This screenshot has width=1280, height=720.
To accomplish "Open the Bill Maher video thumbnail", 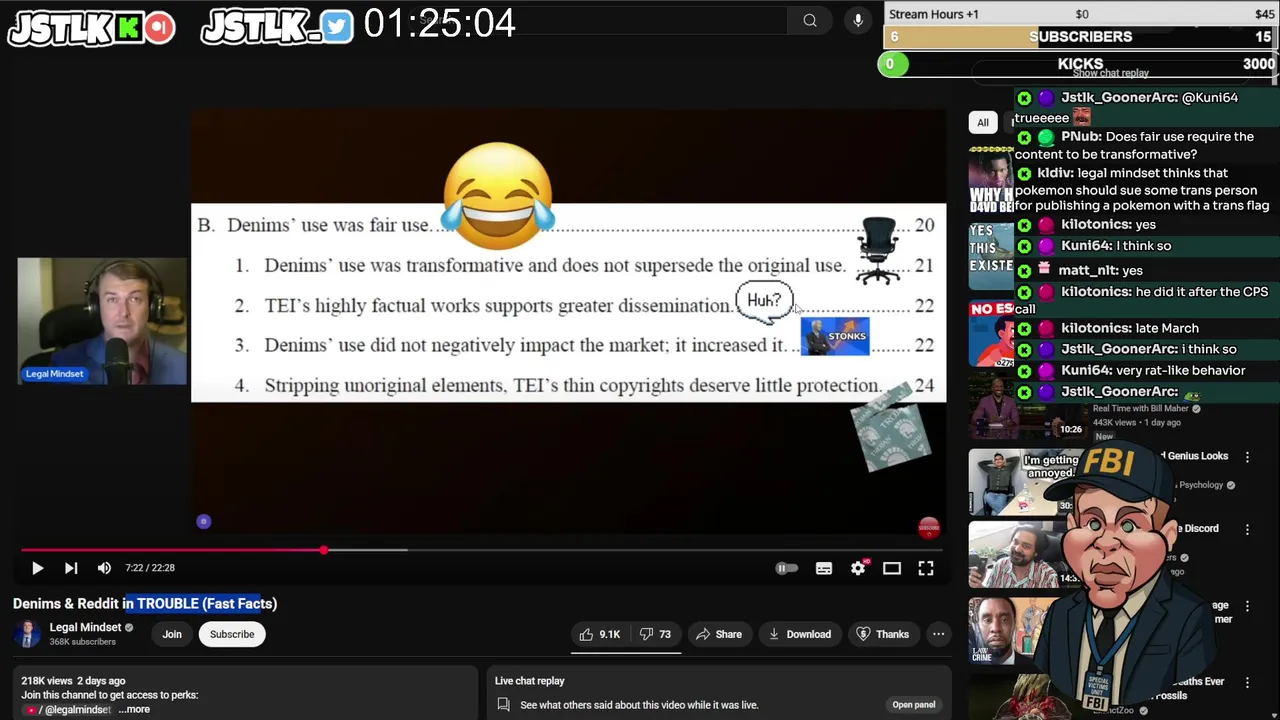I will pyautogui.click(x=1026, y=405).
